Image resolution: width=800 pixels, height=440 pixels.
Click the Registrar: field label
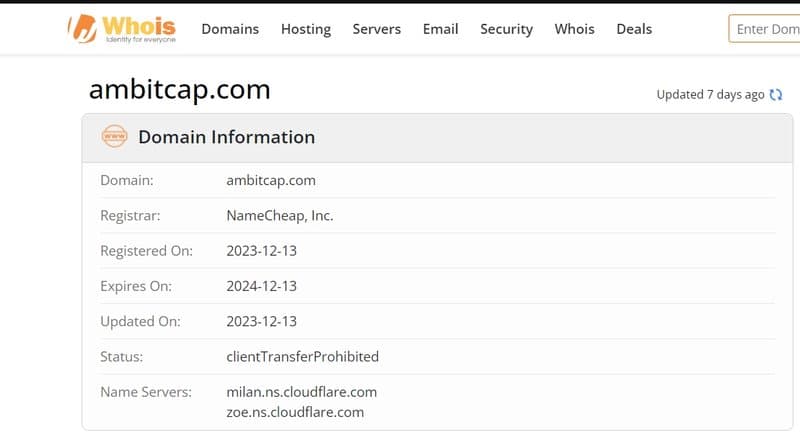pyautogui.click(x=130, y=215)
